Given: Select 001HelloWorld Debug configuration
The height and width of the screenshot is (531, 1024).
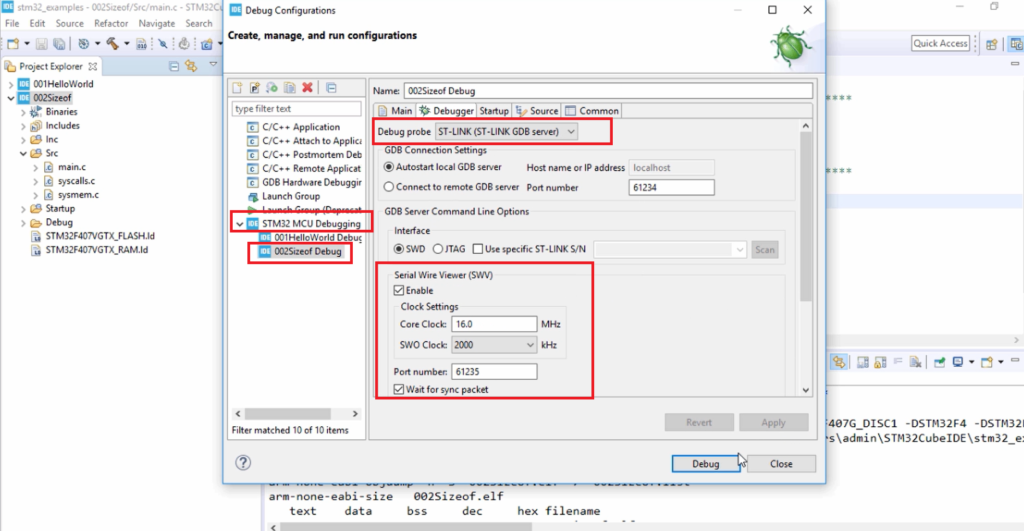Looking at the screenshot, I should (x=311, y=238).
